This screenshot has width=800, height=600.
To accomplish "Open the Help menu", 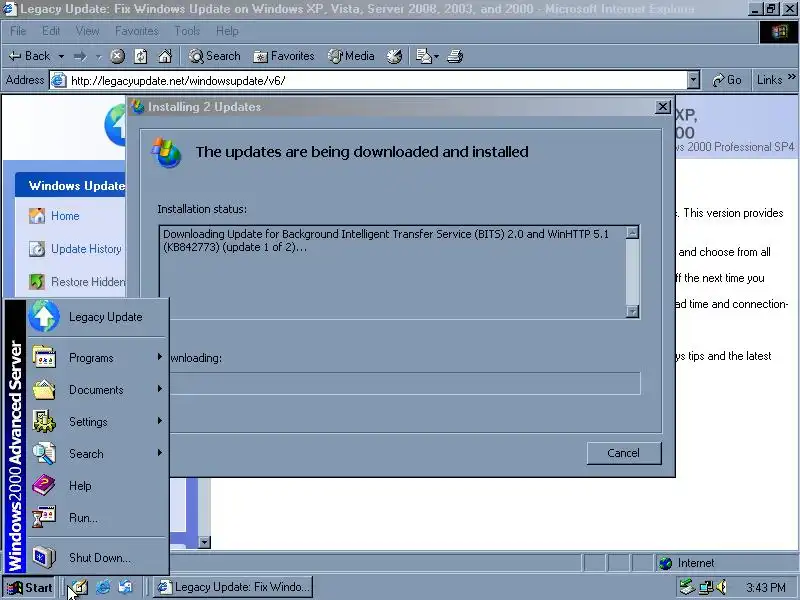I will pyautogui.click(x=227, y=31).
